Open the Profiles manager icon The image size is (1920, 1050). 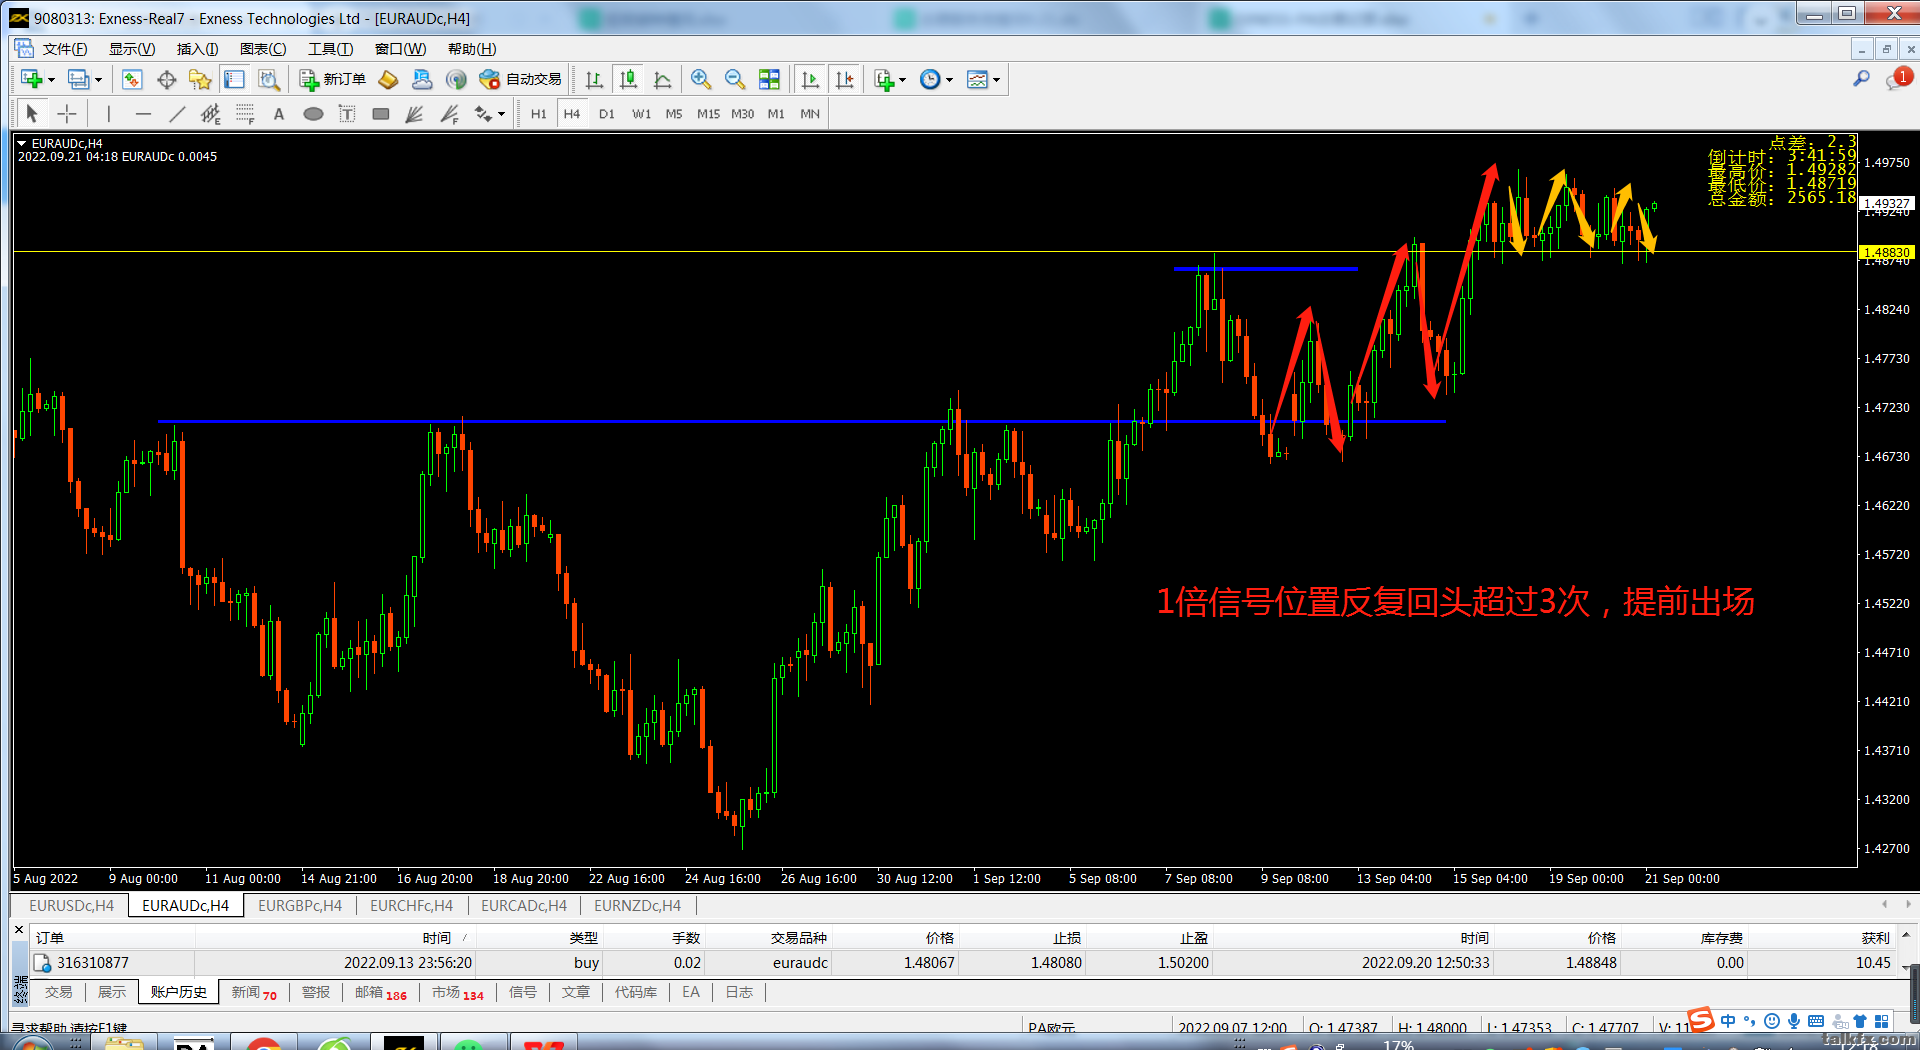(78, 79)
